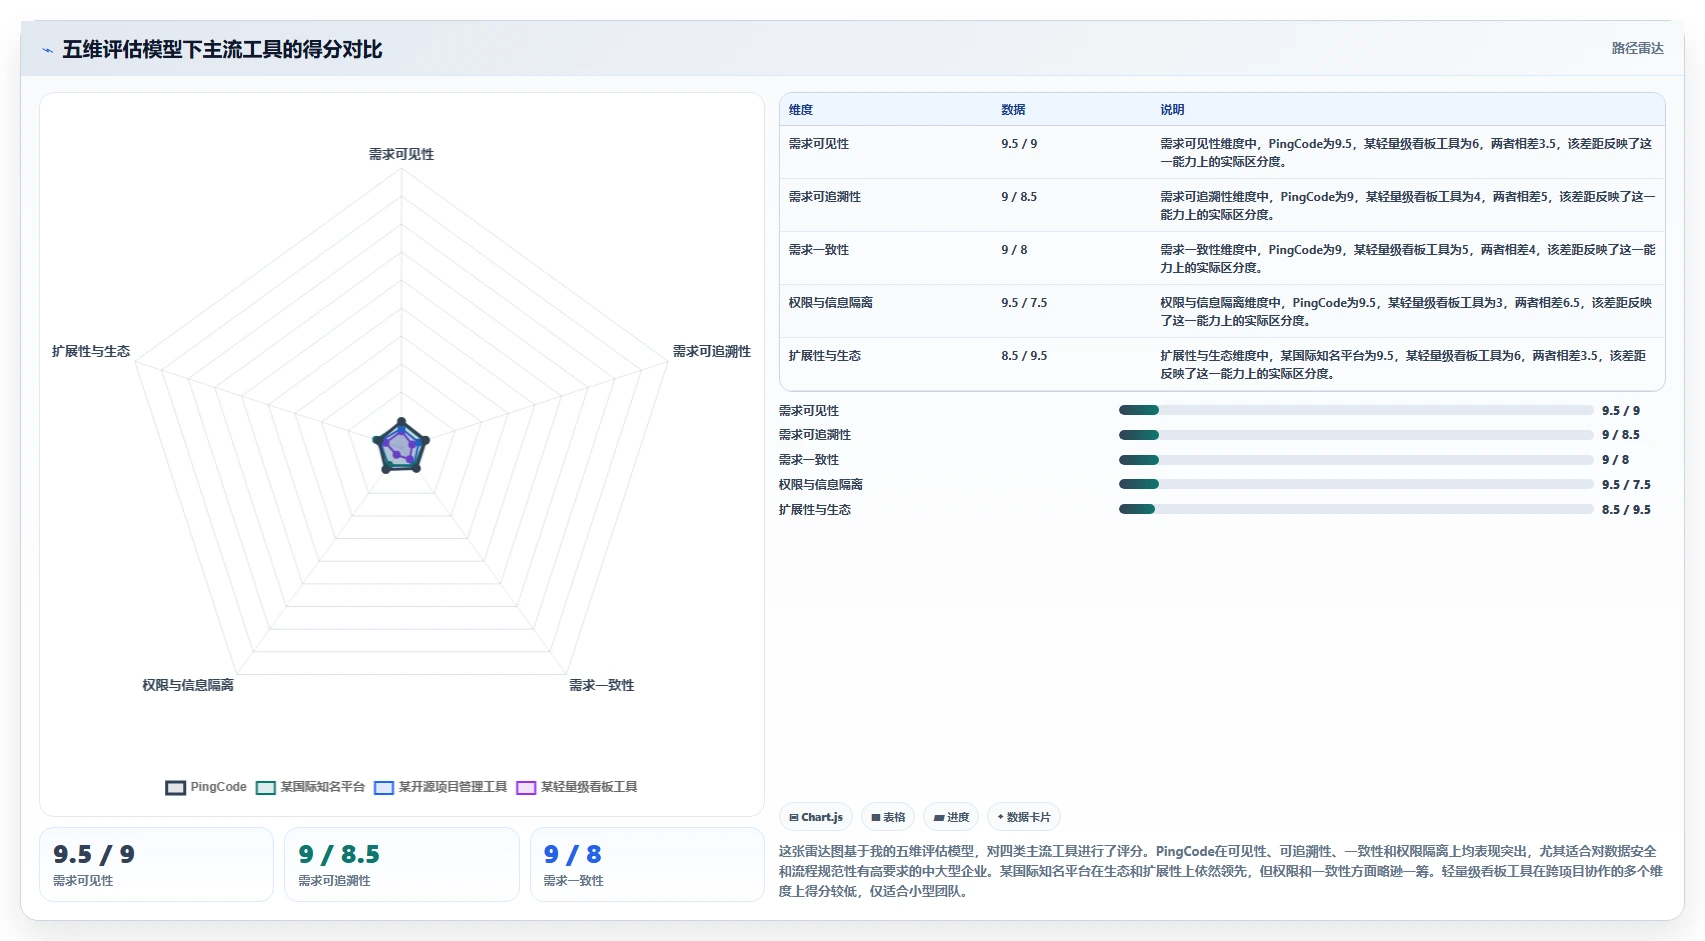This screenshot has width=1705, height=941.
Task: Toggle the 某开源项目管理工具 legend series
Action: (441, 787)
